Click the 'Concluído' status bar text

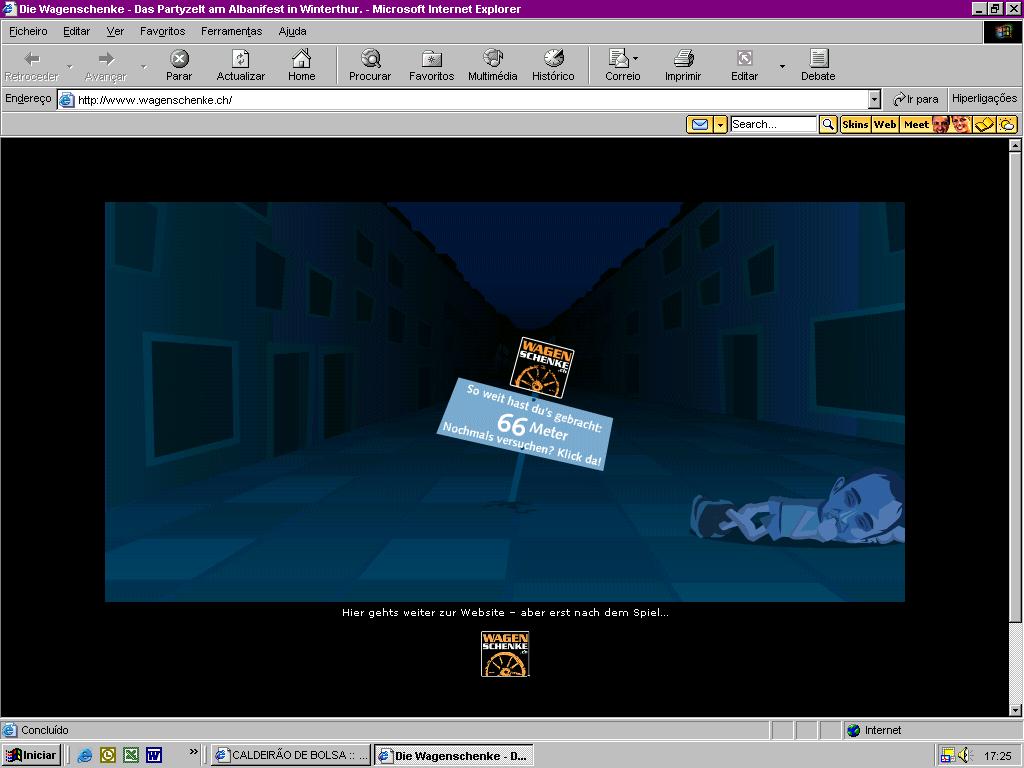coord(44,730)
